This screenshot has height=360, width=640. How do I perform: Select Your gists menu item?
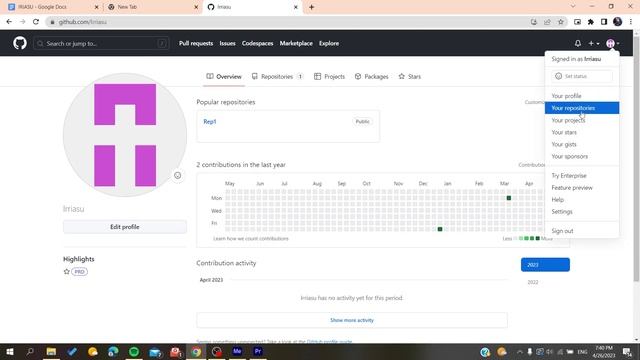click(x=582, y=144)
